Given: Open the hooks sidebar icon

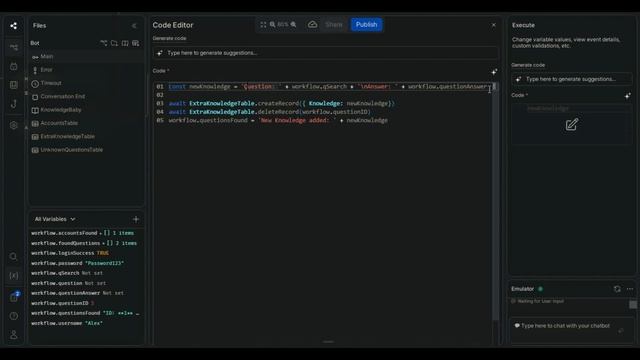Looking at the screenshot, I should (x=13, y=104).
